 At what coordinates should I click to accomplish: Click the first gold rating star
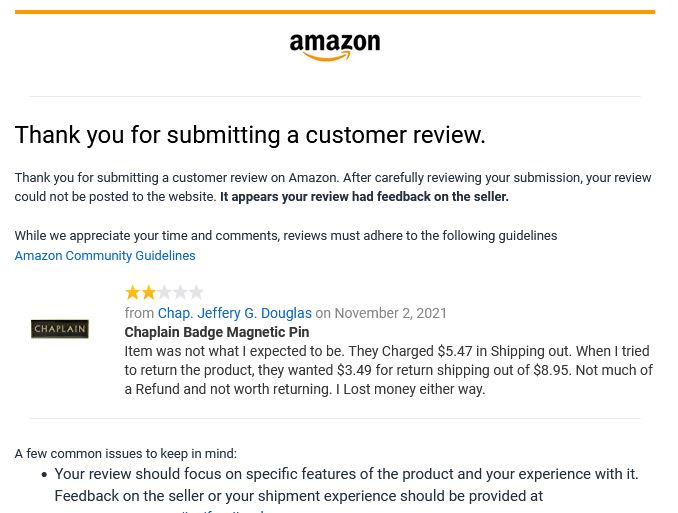(x=132, y=292)
